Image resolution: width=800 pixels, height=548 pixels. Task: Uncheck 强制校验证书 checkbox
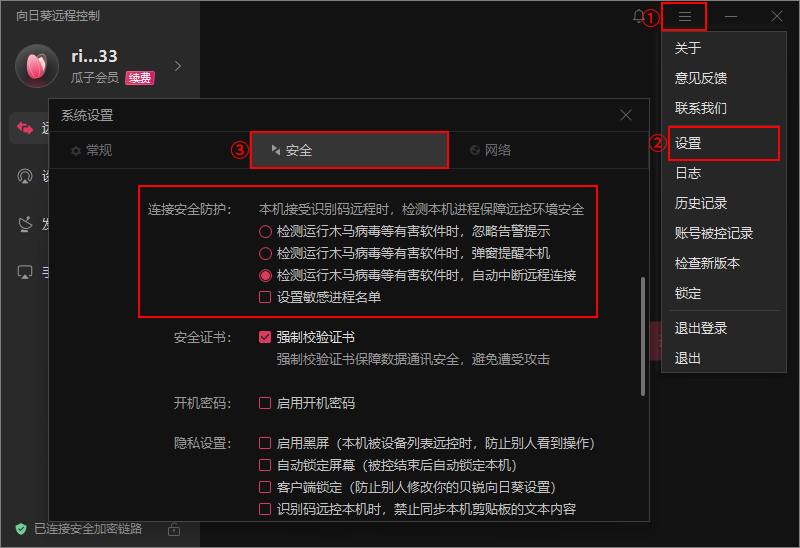tap(265, 338)
